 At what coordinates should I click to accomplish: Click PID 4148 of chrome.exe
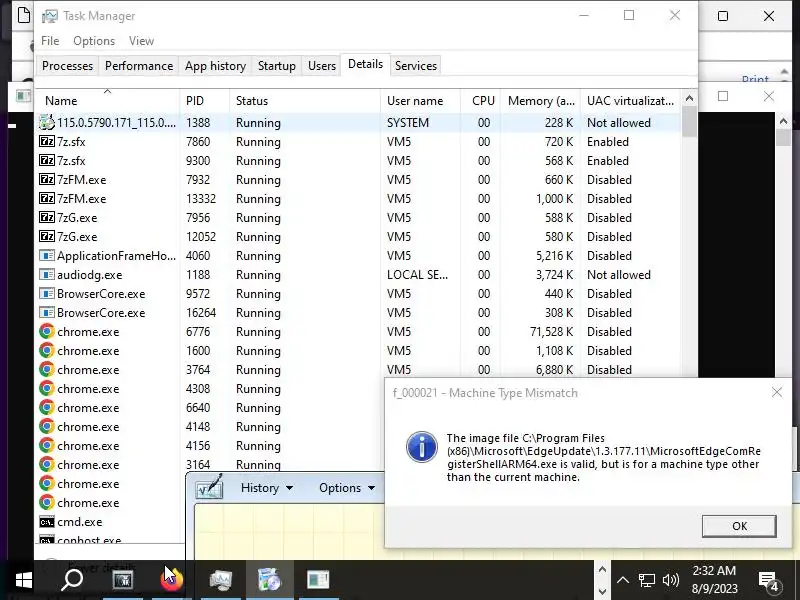pos(198,427)
